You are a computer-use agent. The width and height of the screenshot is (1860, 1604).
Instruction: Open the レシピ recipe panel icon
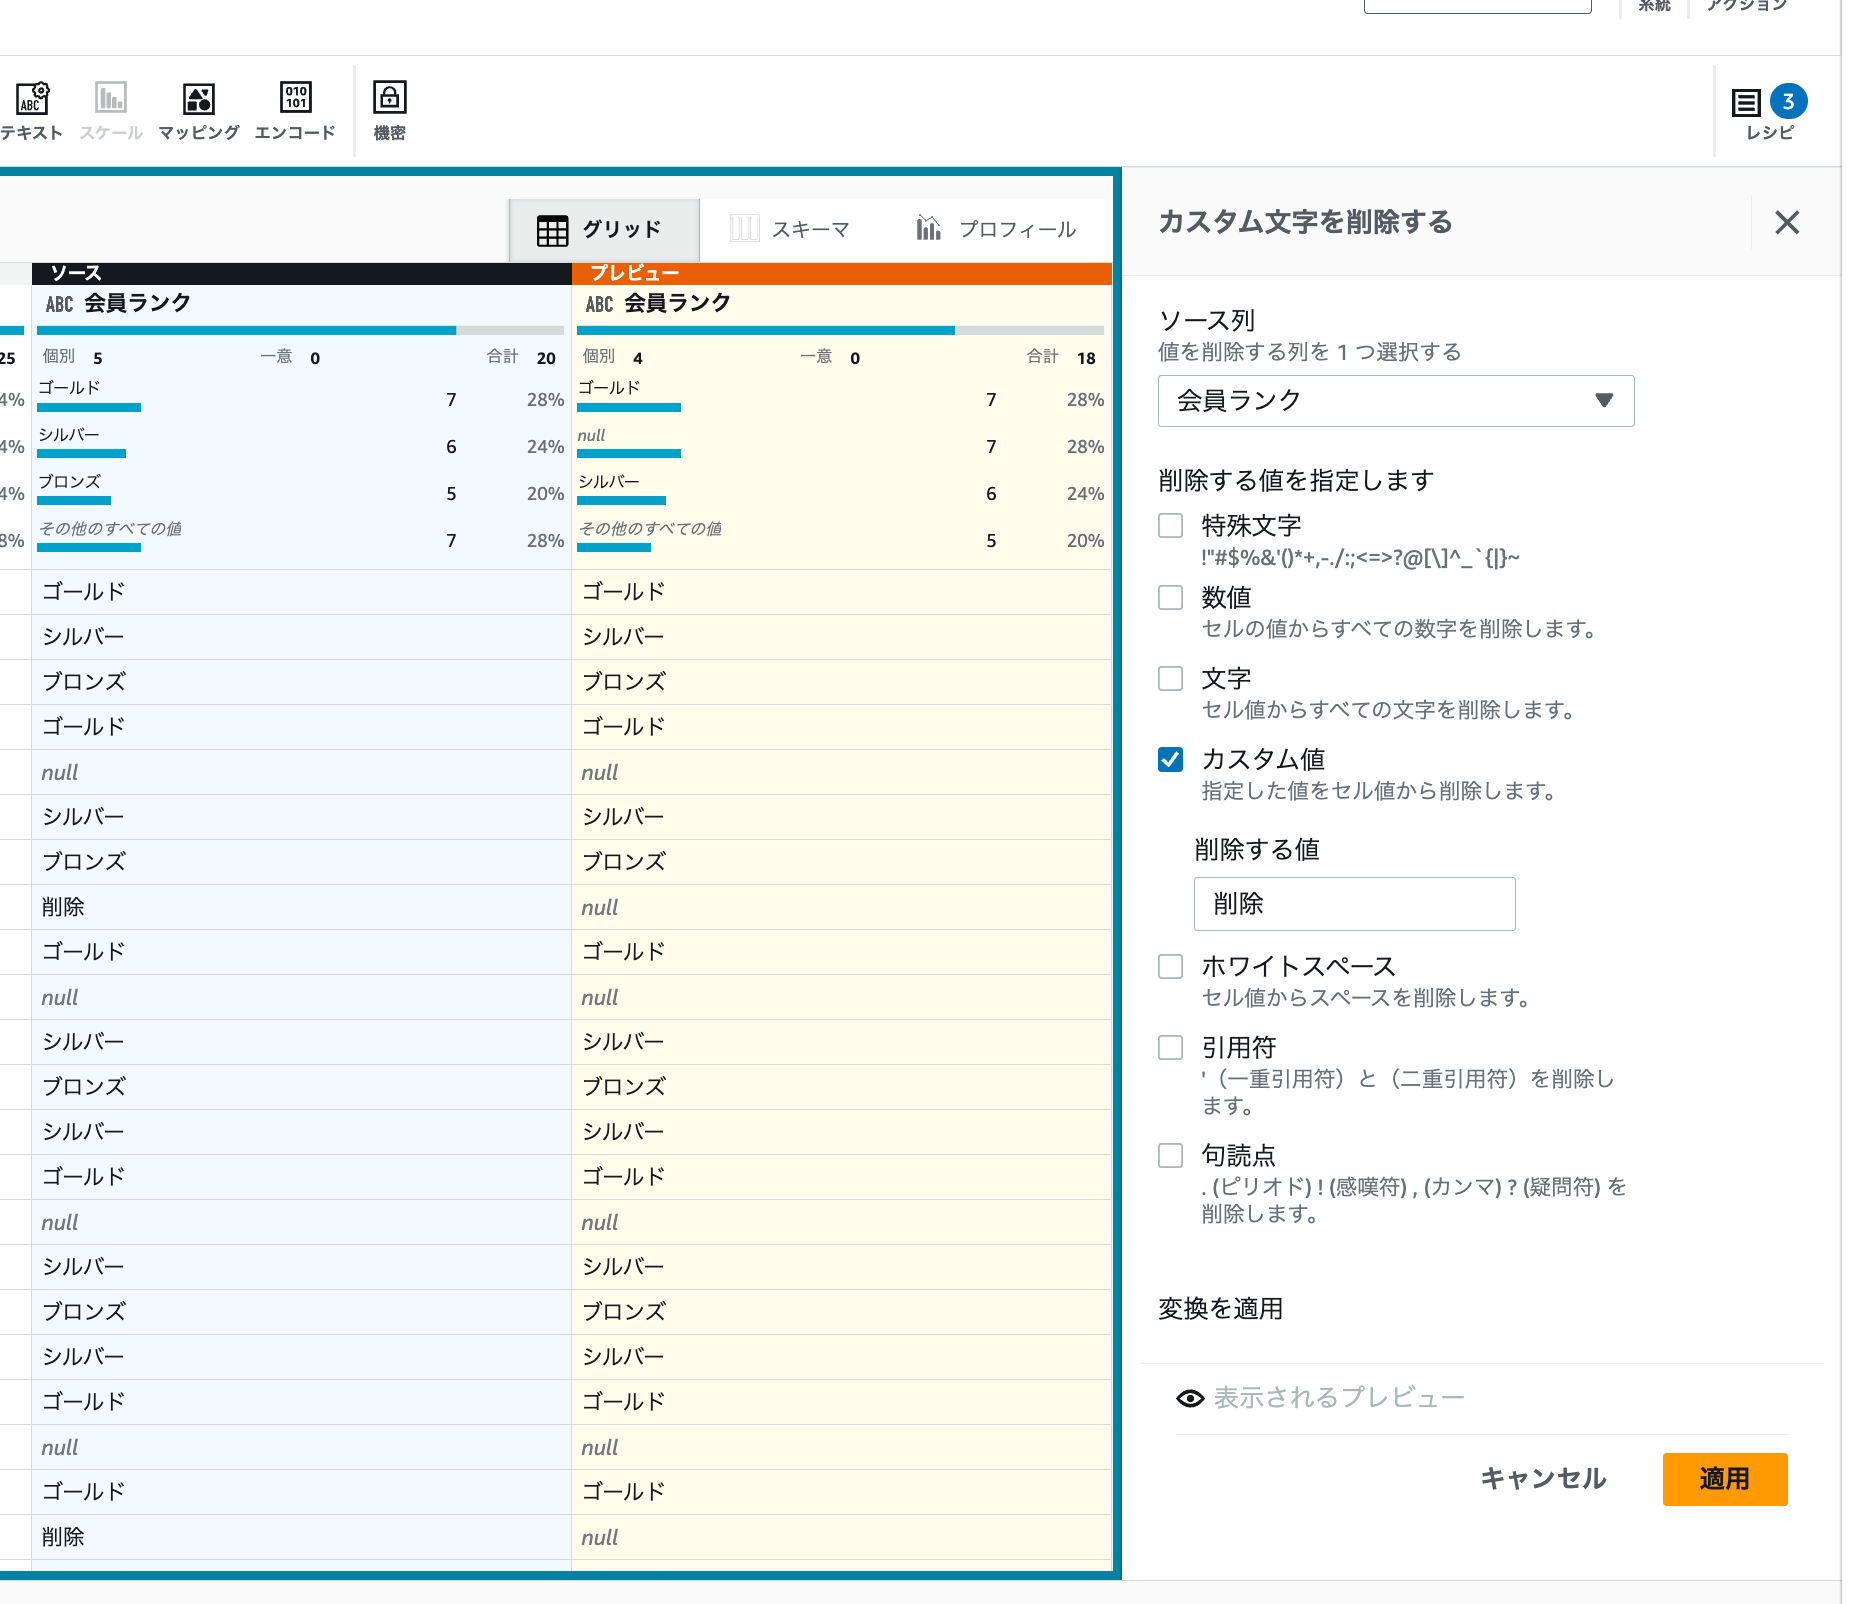click(x=1747, y=102)
